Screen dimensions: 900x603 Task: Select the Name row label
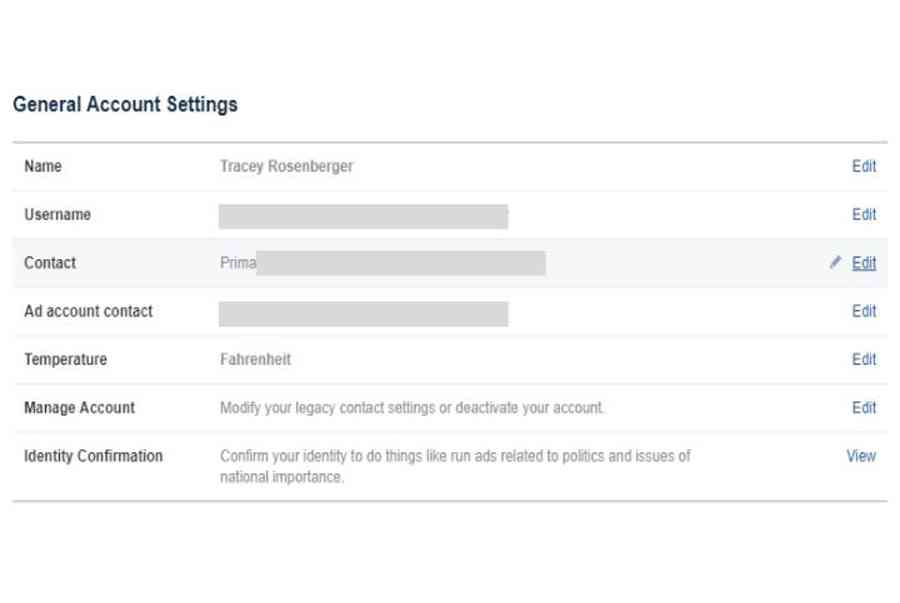43,167
